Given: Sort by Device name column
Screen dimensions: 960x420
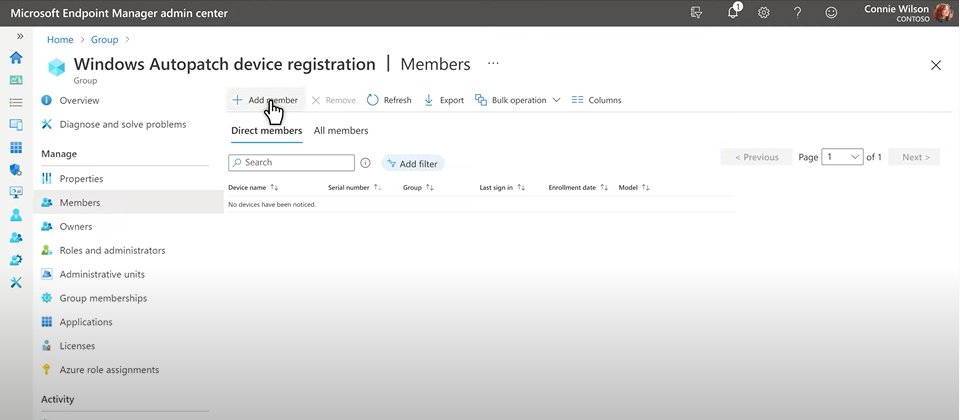Looking at the screenshot, I should tap(253, 187).
